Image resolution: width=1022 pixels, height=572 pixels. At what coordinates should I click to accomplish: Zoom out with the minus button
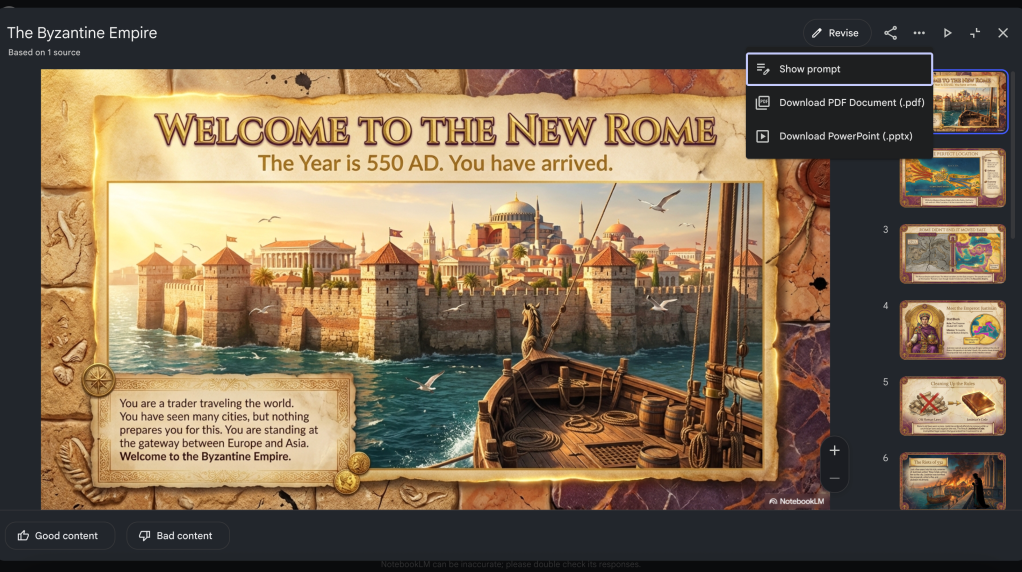pyautogui.click(x=834, y=479)
